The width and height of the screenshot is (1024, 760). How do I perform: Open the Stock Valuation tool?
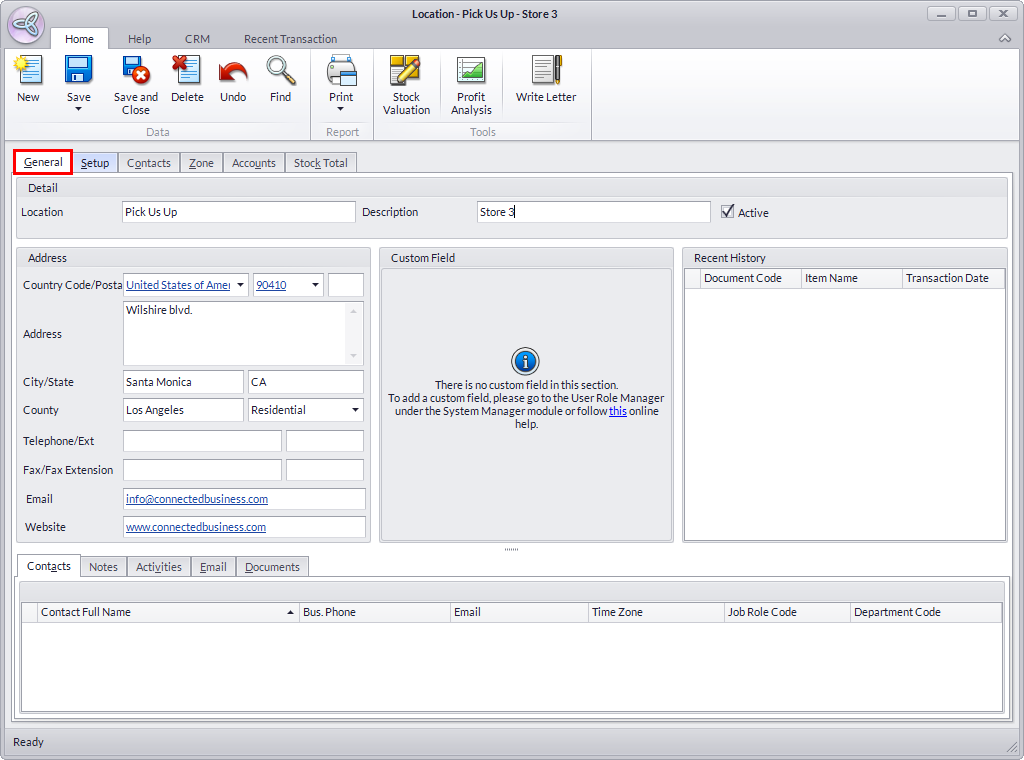(x=406, y=71)
